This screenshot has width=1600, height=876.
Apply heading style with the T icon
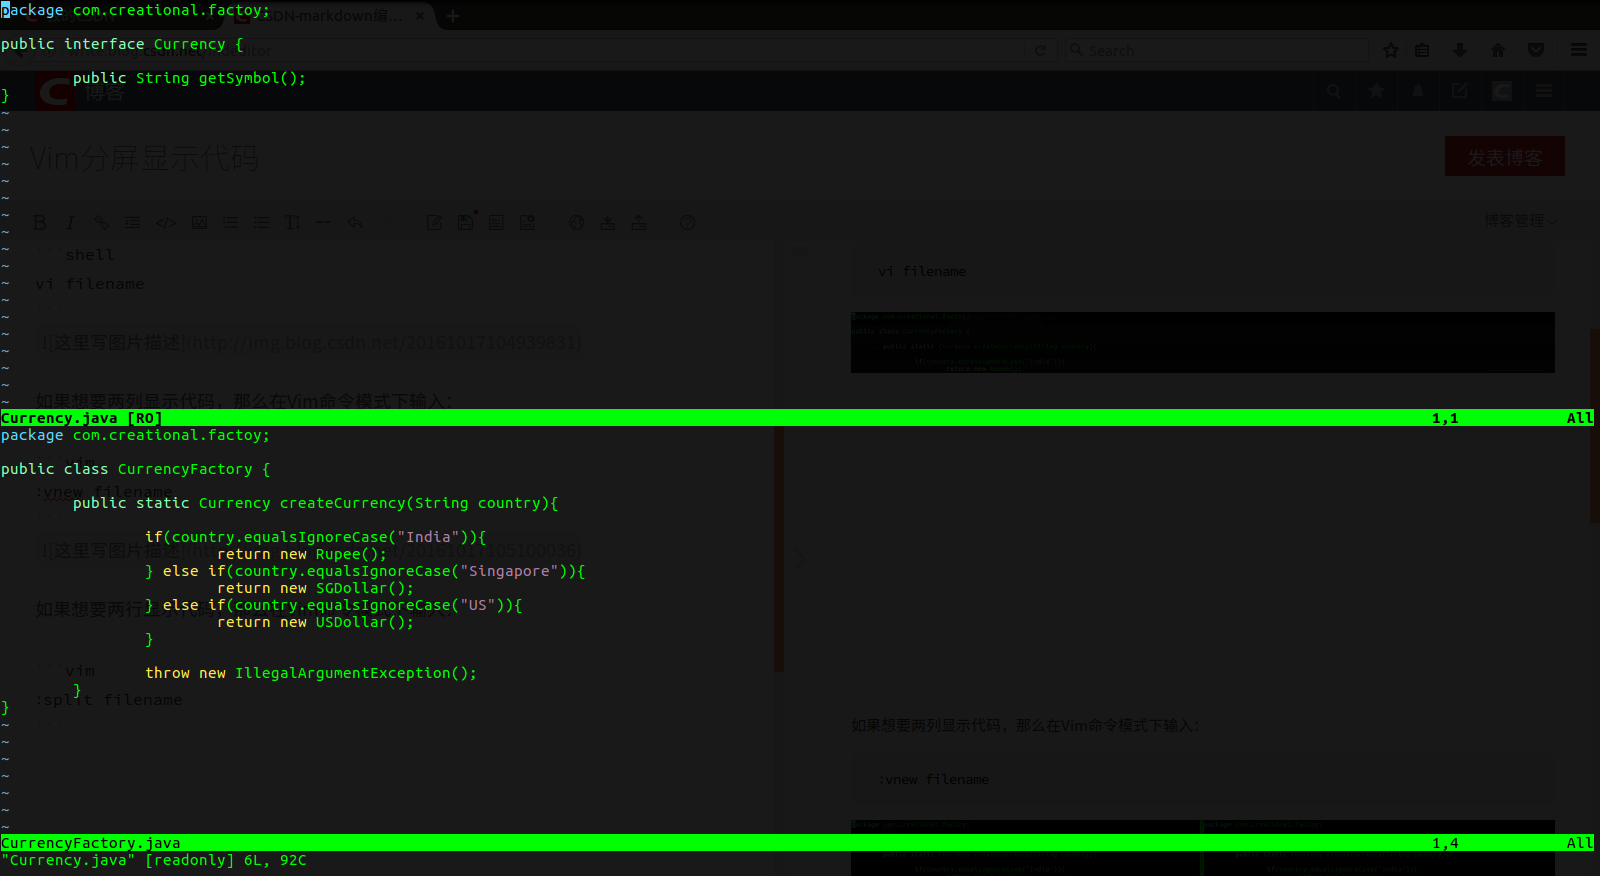(292, 222)
